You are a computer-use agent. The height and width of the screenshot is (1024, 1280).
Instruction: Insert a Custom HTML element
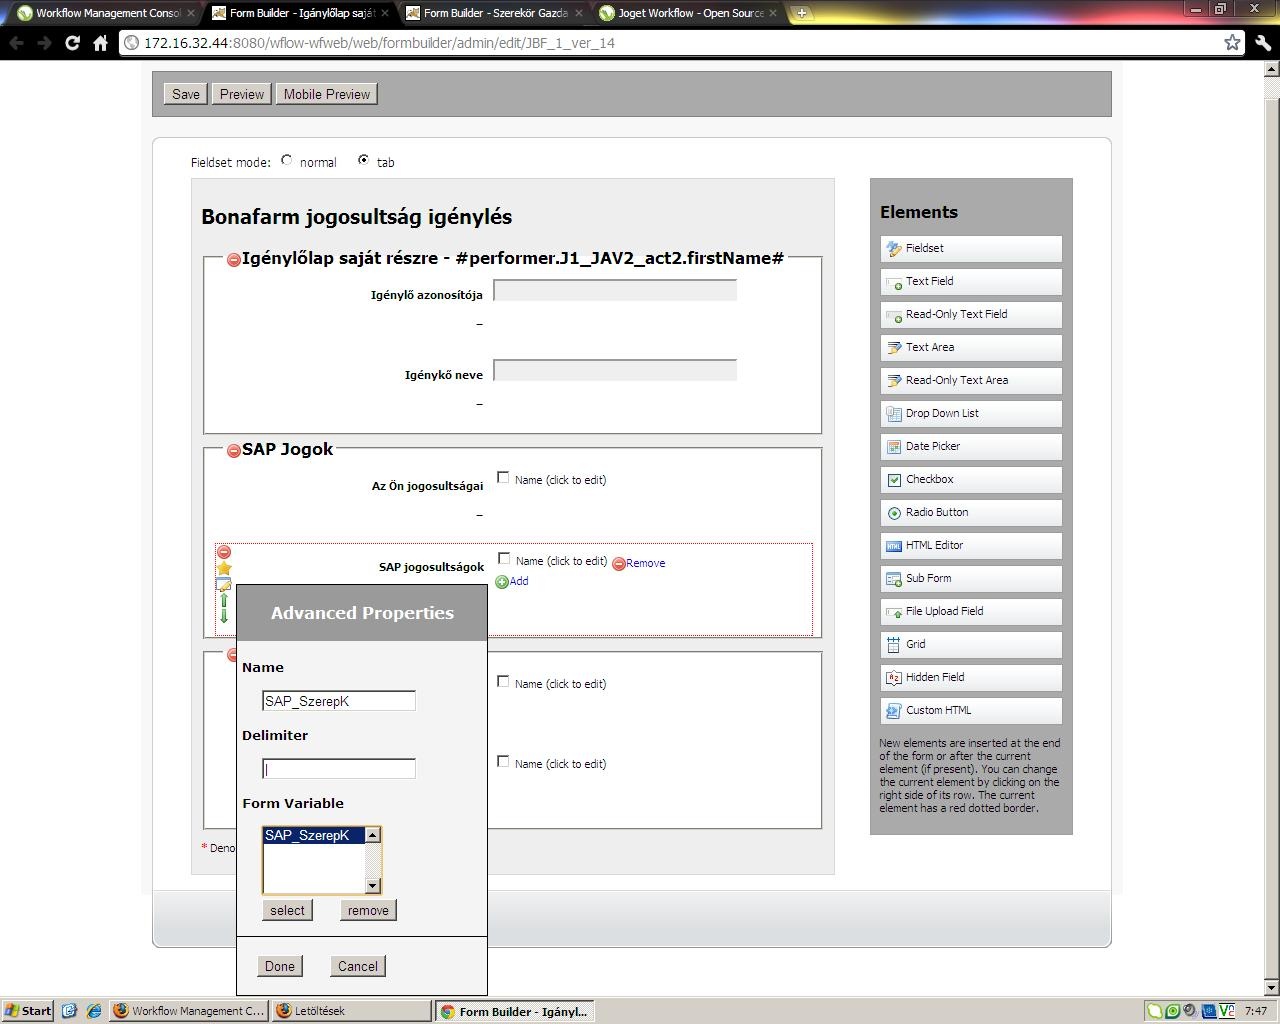click(x=971, y=710)
